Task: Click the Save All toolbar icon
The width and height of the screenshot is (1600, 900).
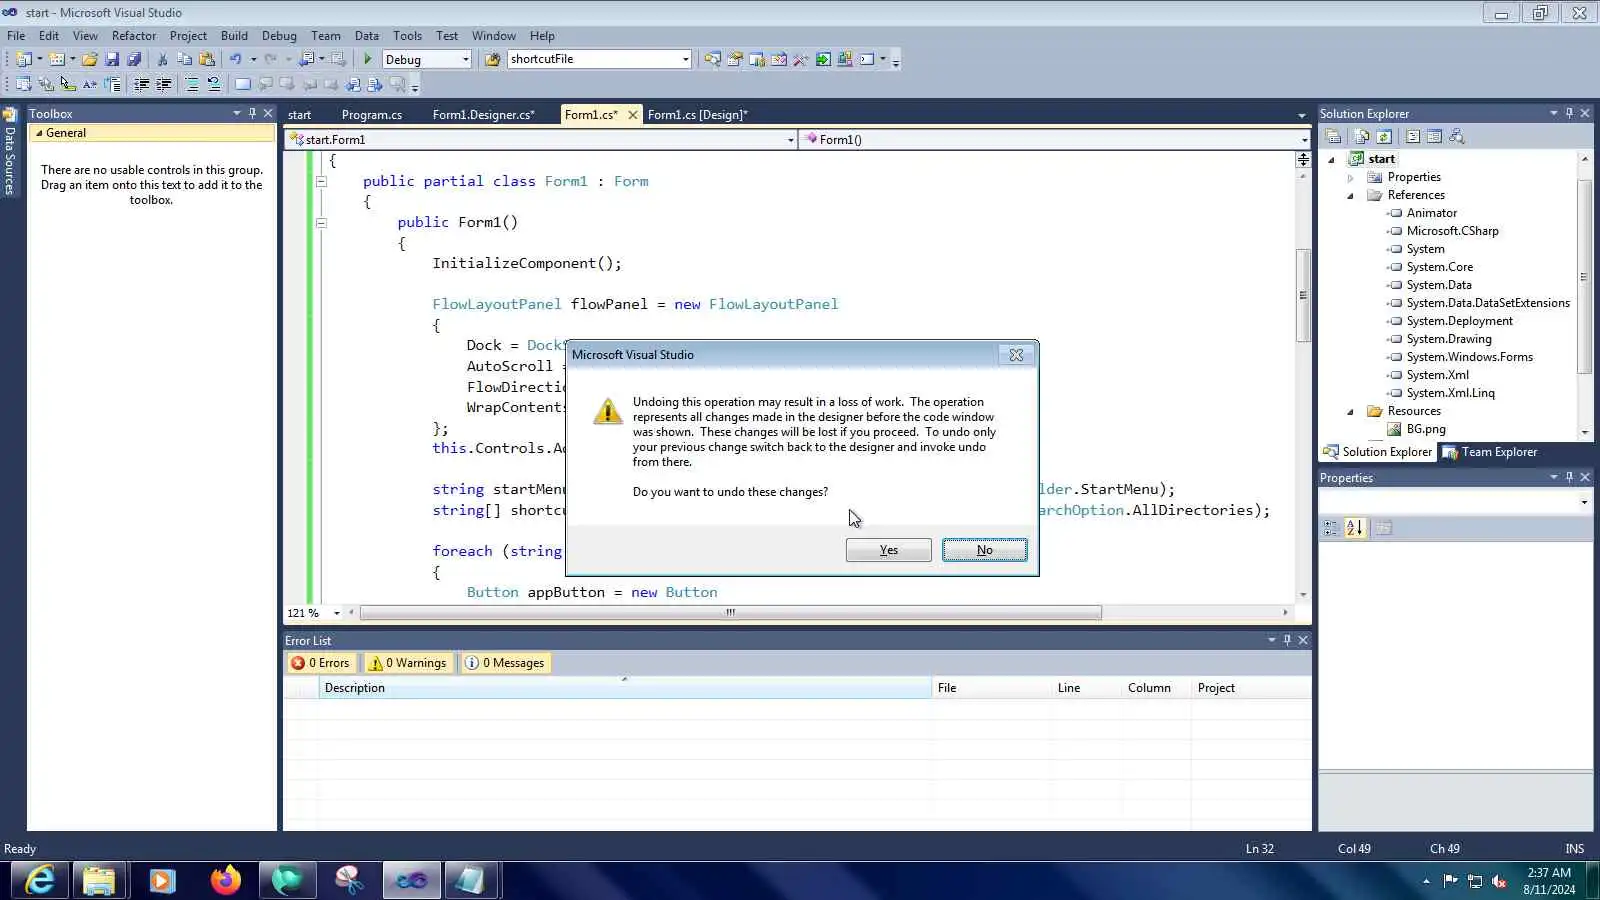Action: (x=134, y=59)
